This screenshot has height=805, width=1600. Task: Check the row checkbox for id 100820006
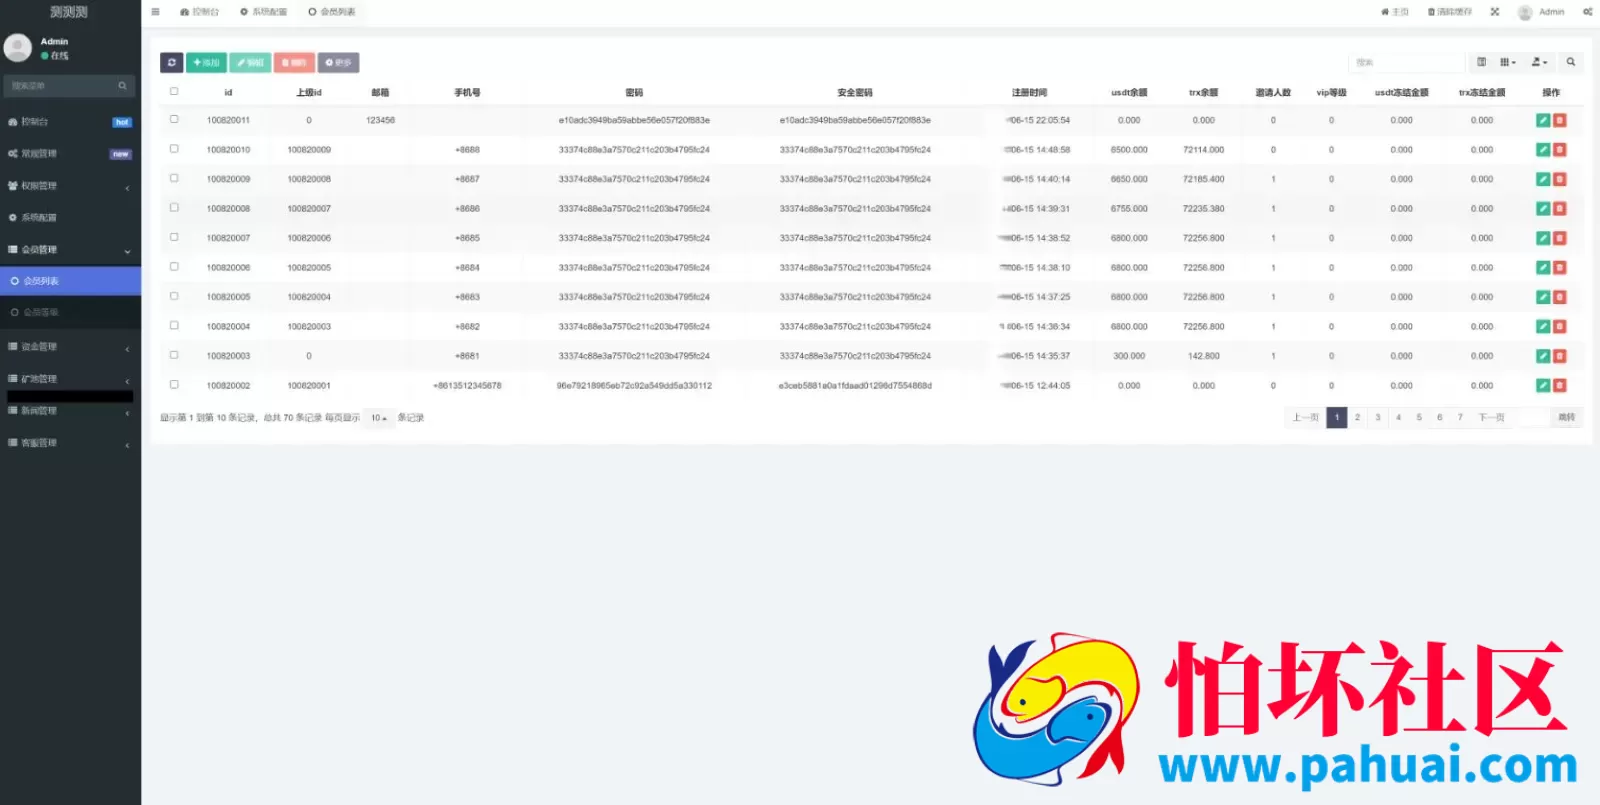tap(174, 267)
